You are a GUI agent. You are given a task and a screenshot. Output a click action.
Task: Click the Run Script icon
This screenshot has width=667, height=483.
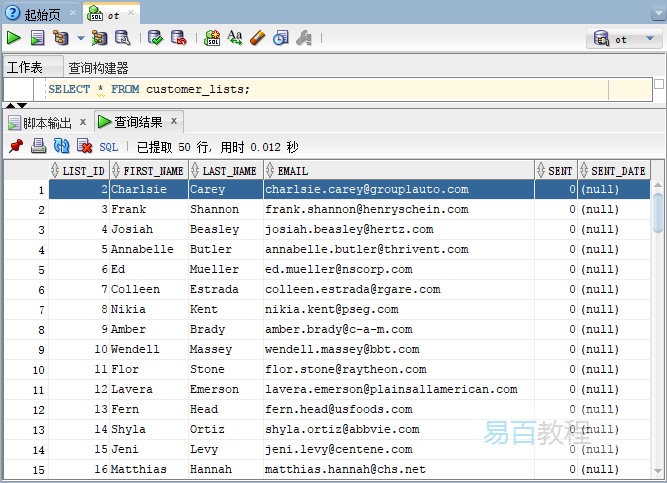(37, 38)
